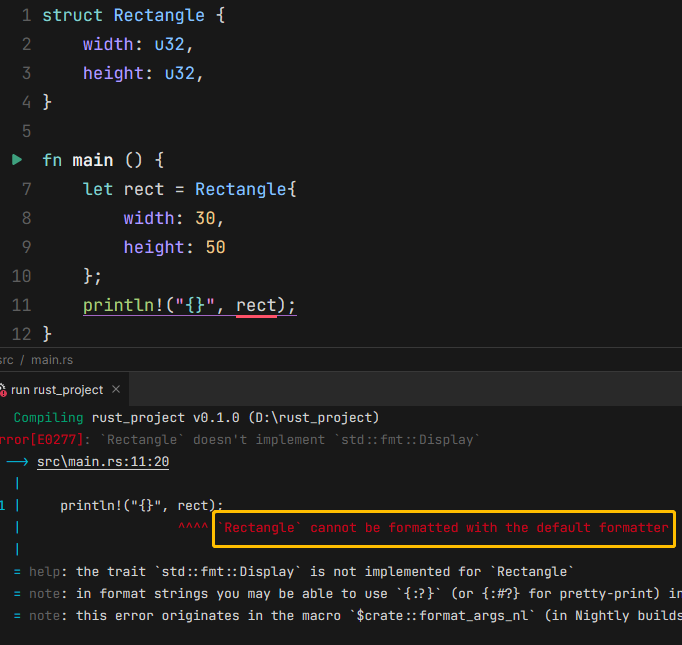682x645 pixels.
Task: Click the red-underlined rect argument in println
Action: pos(256,305)
